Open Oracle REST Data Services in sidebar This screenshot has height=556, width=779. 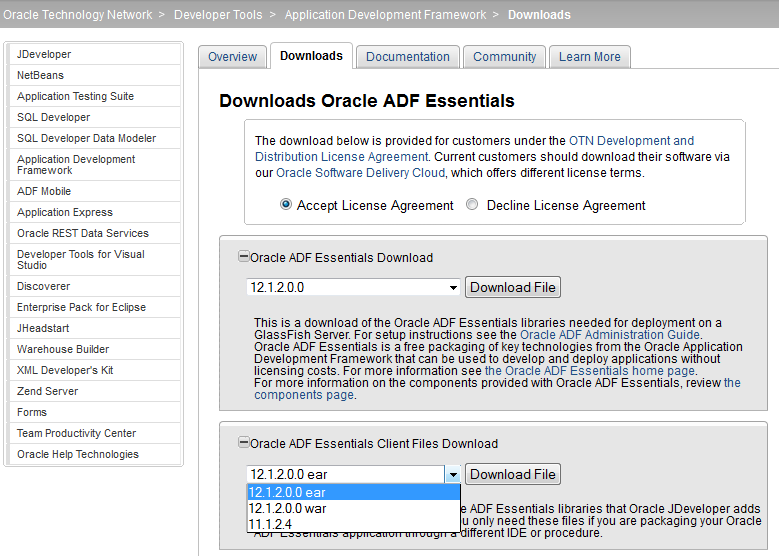pyautogui.click(x=95, y=233)
